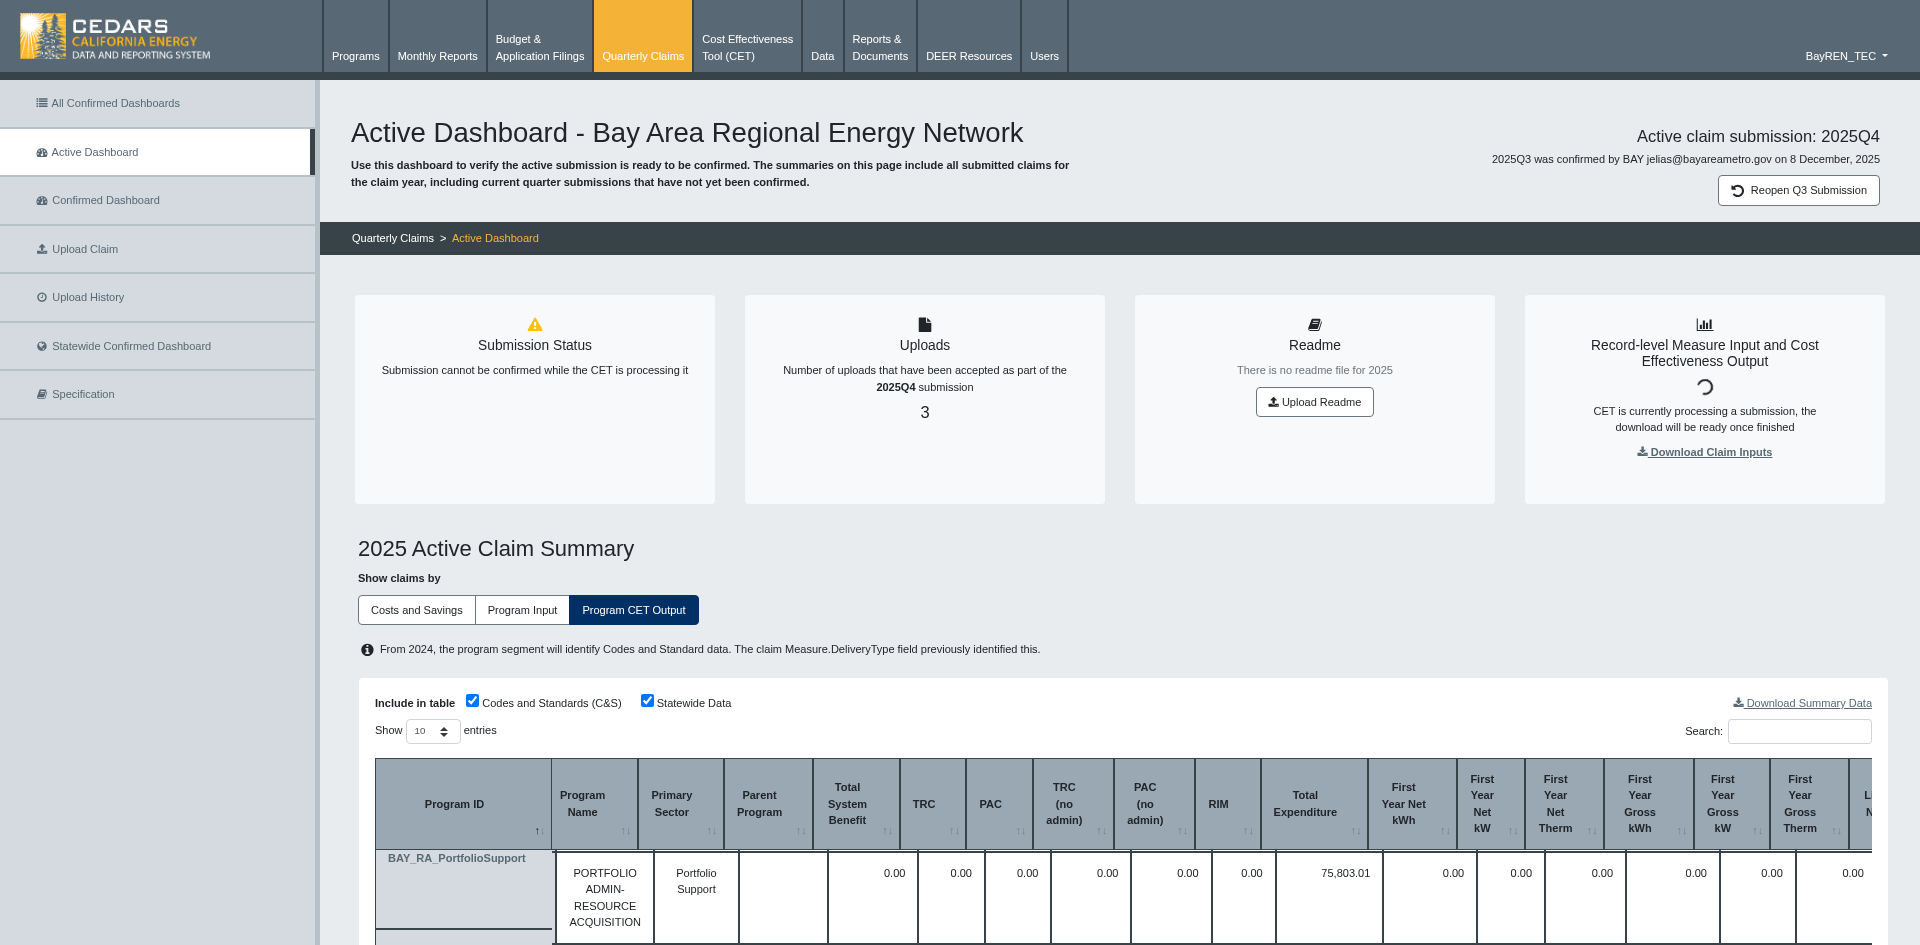Select the Program CET Output tab
1920x945 pixels.
[634, 610]
